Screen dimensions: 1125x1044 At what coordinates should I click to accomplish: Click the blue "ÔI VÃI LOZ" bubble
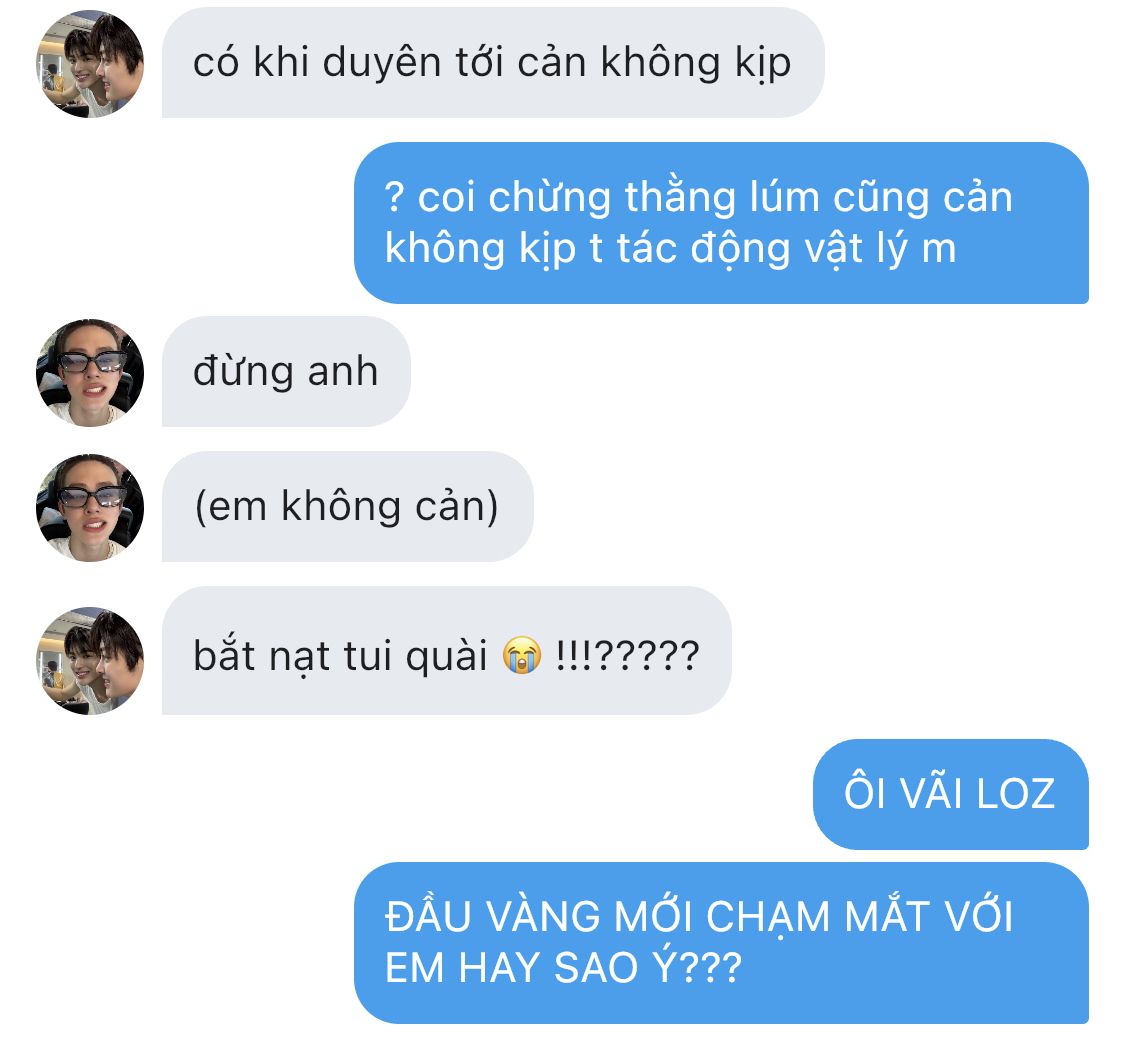coord(951,795)
